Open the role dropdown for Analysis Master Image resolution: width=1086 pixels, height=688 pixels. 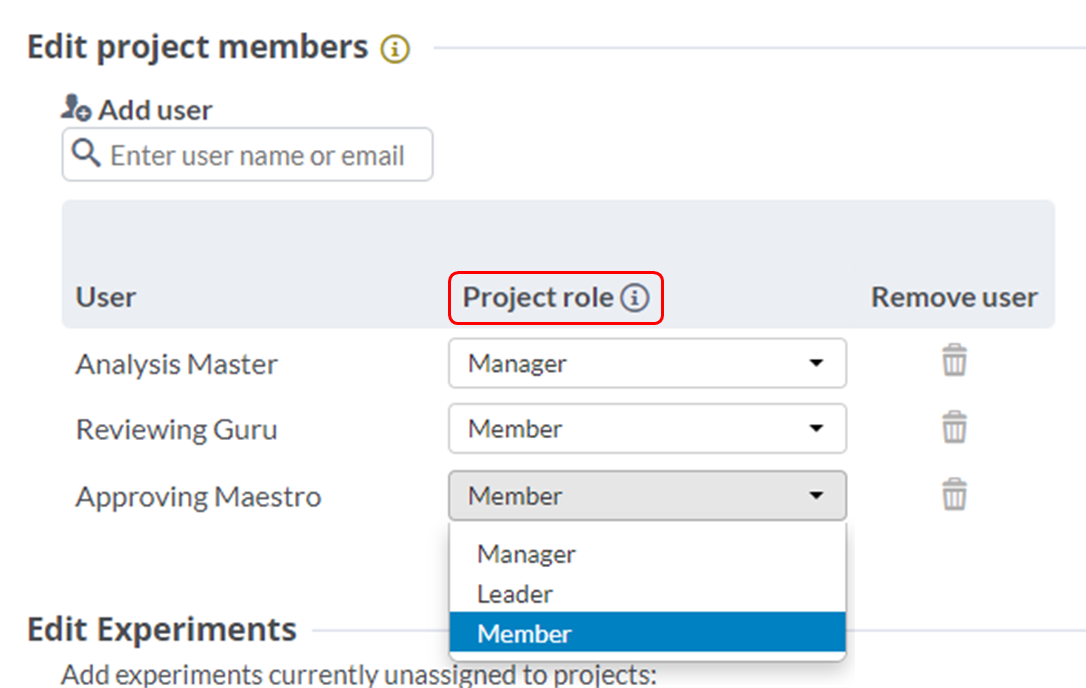tap(646, 363)
